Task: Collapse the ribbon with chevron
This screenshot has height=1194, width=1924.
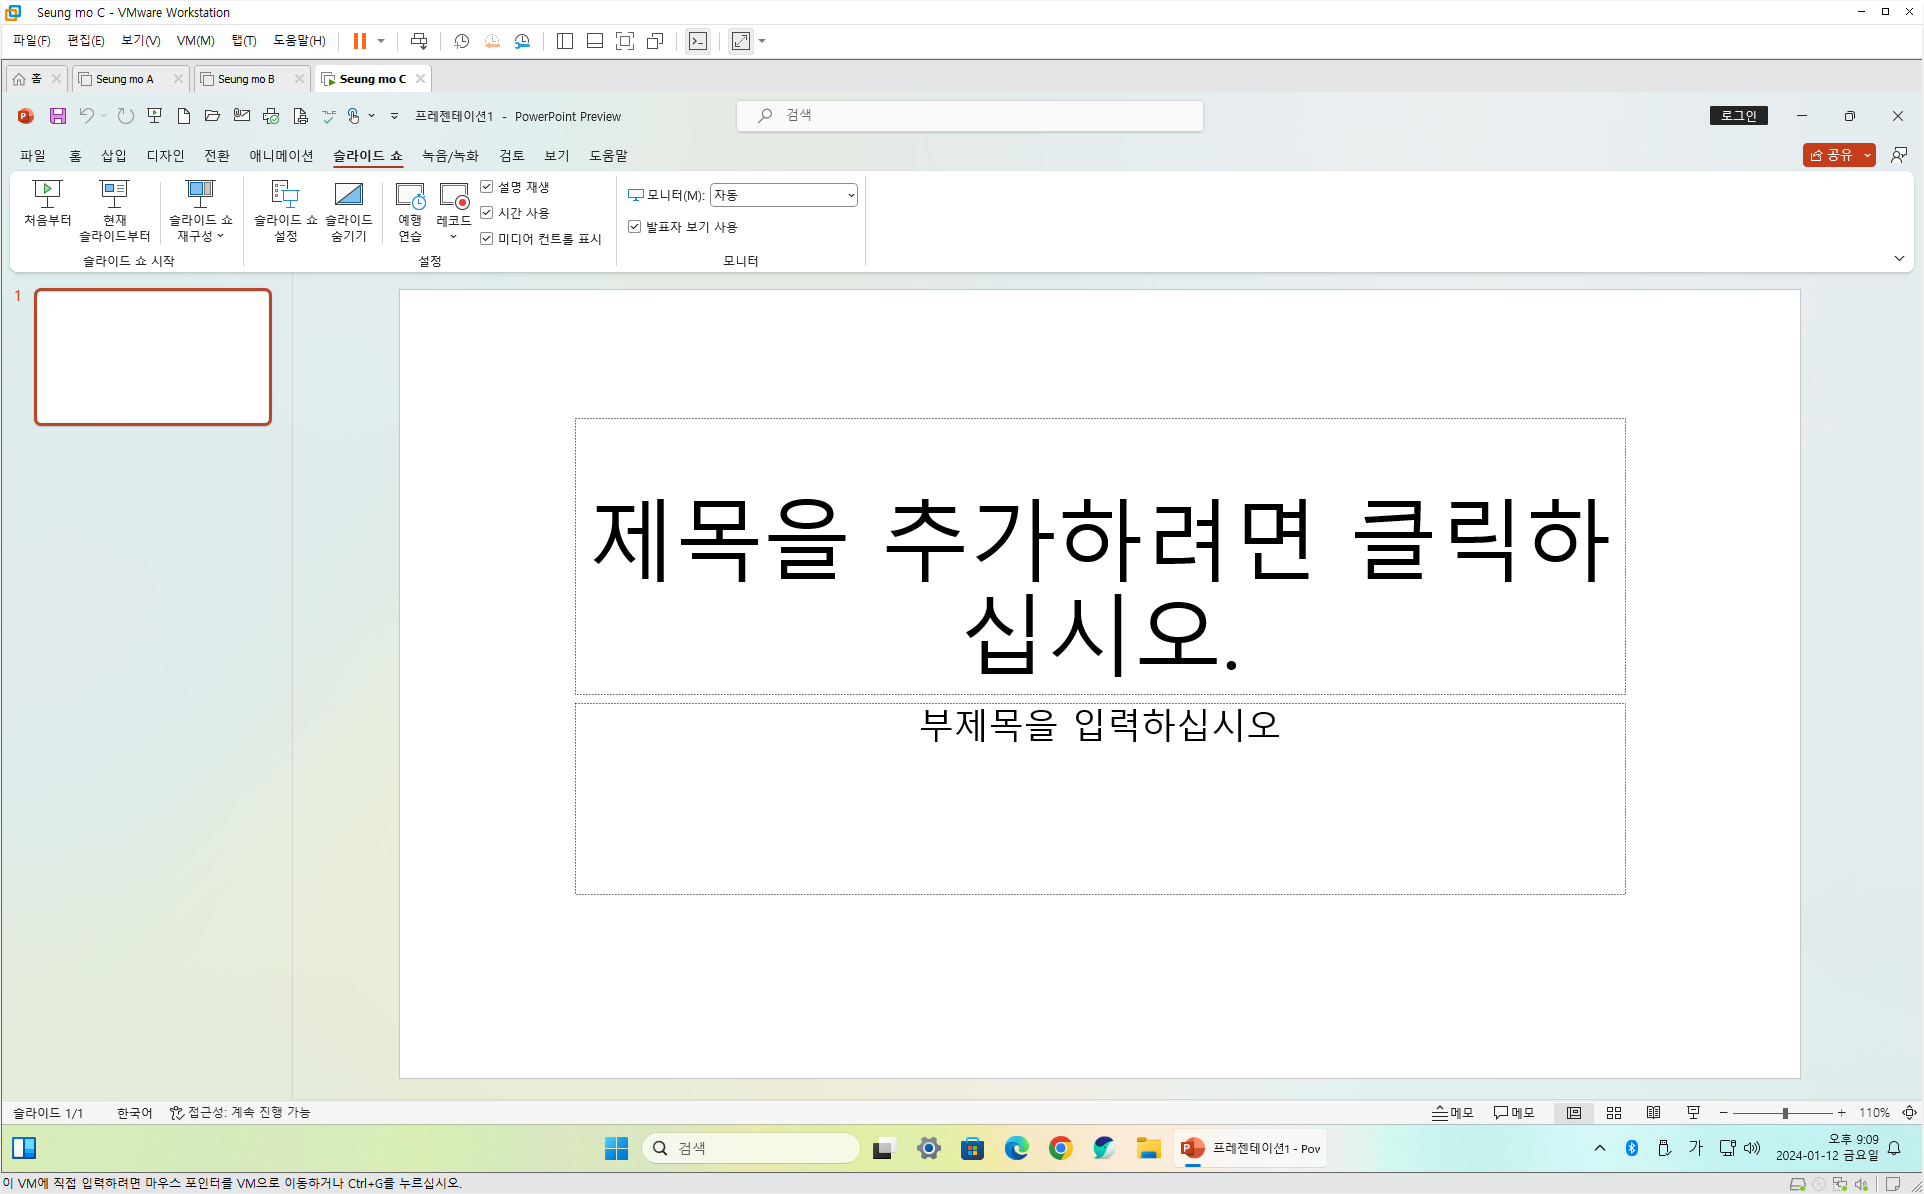Action: tap(1899, 259)
